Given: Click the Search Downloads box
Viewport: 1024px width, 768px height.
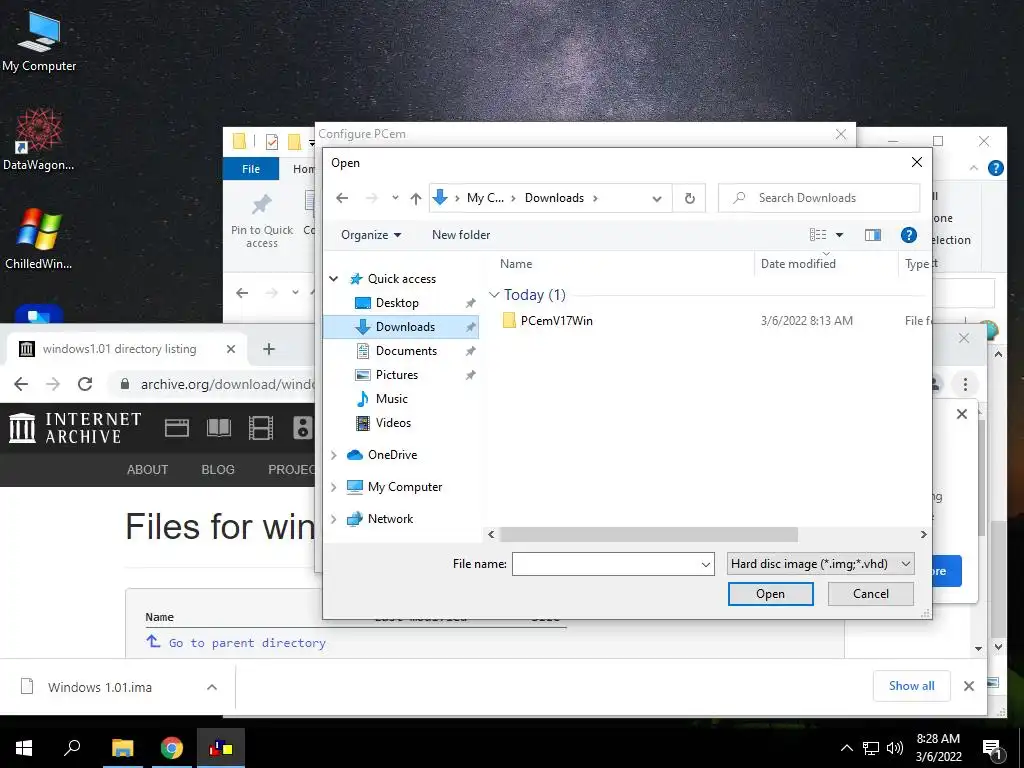Looking at the screenshot, I should 819,198.
